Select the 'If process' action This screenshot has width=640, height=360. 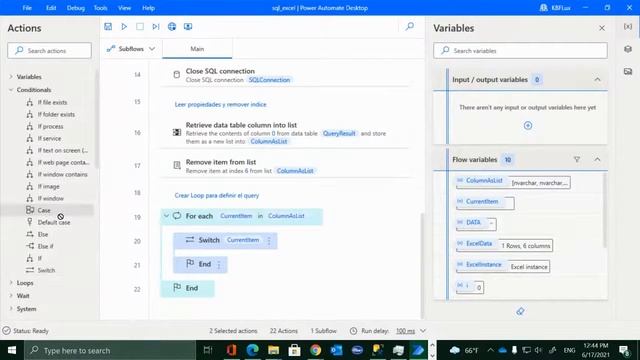[50, 127]
